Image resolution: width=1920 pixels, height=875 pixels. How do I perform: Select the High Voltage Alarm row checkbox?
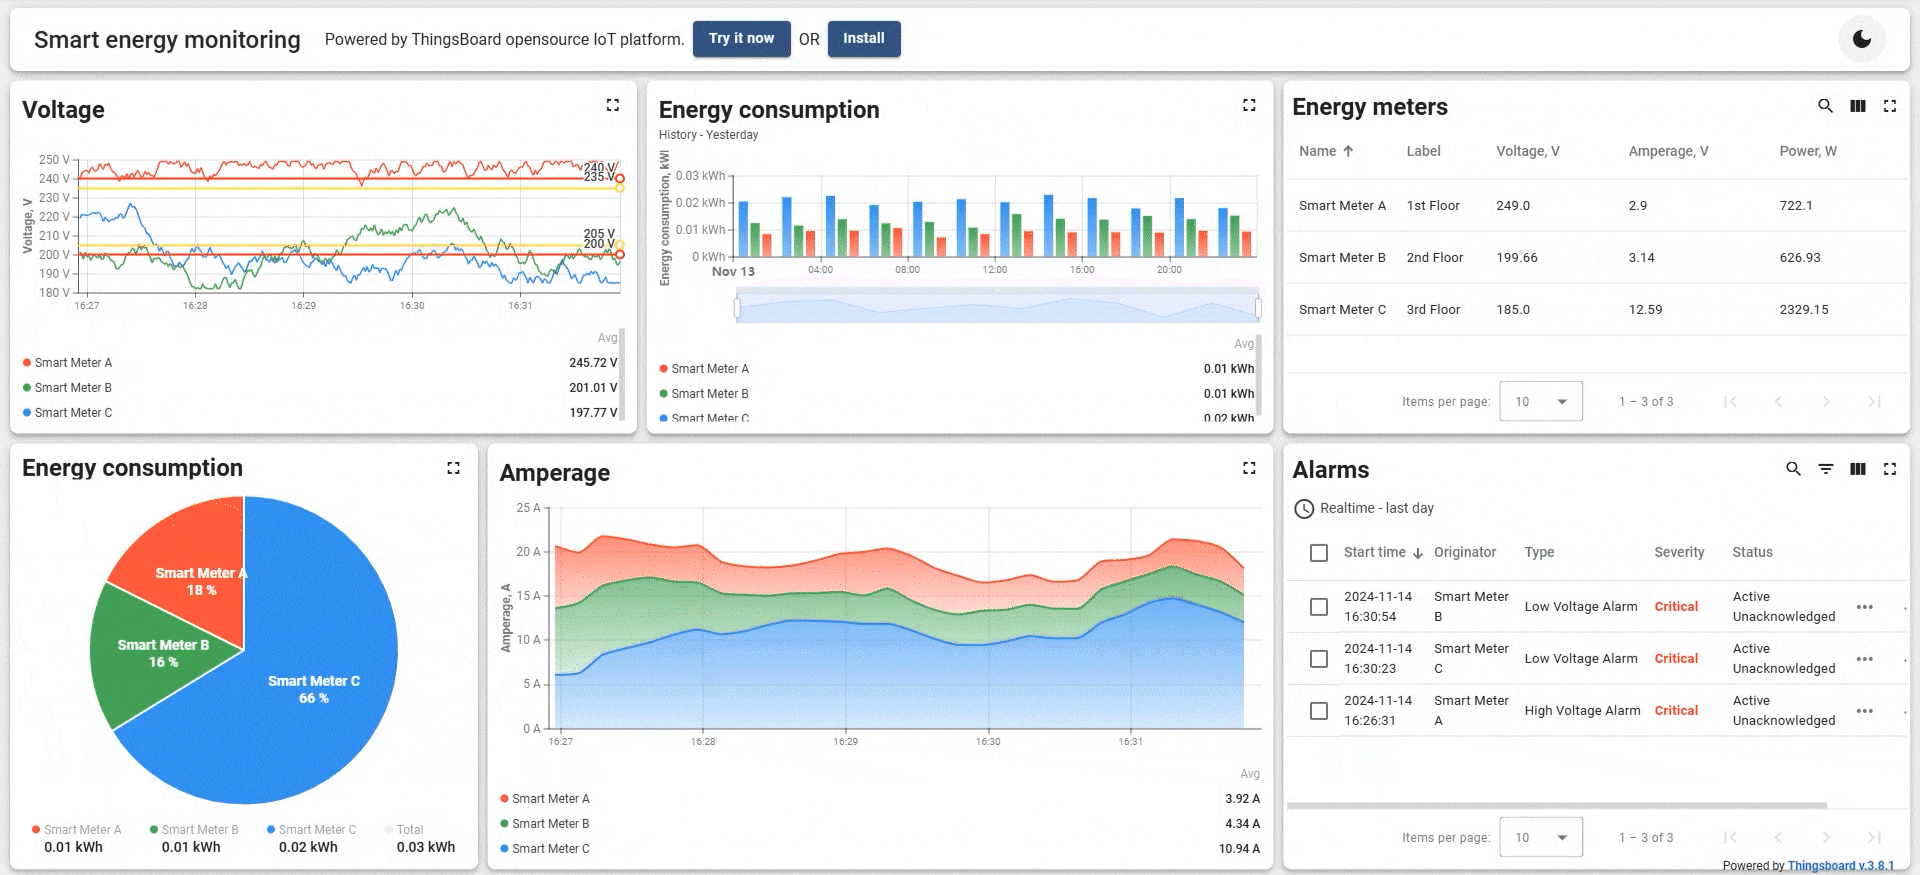coord(1319,711)
